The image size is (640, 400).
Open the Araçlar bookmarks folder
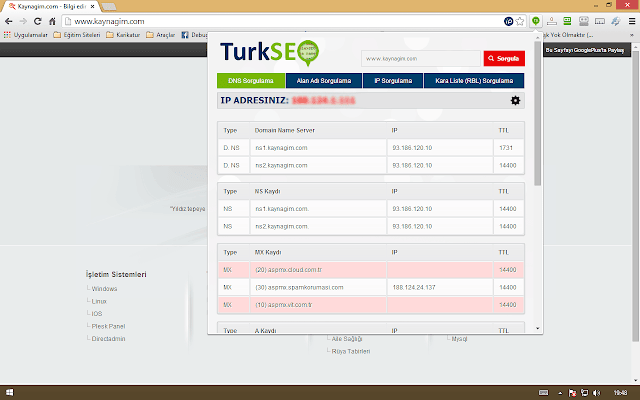coord(160,35)
